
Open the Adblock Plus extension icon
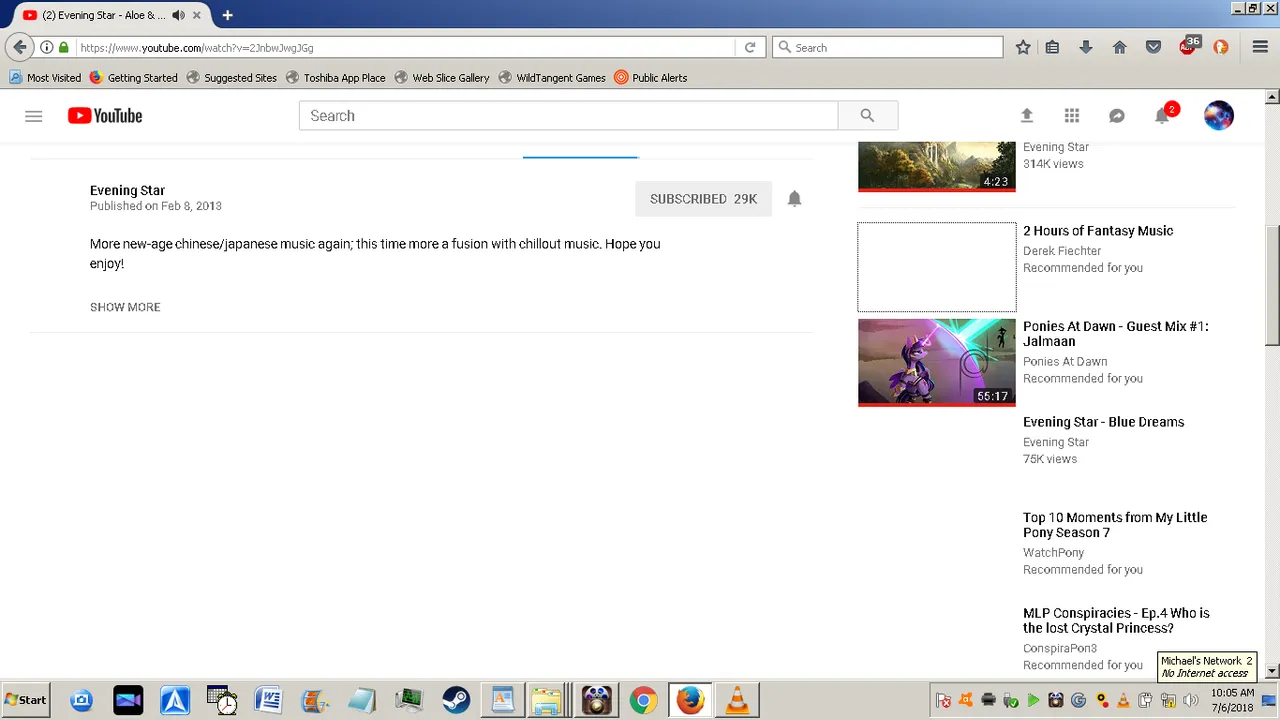tap(1188, 46)
